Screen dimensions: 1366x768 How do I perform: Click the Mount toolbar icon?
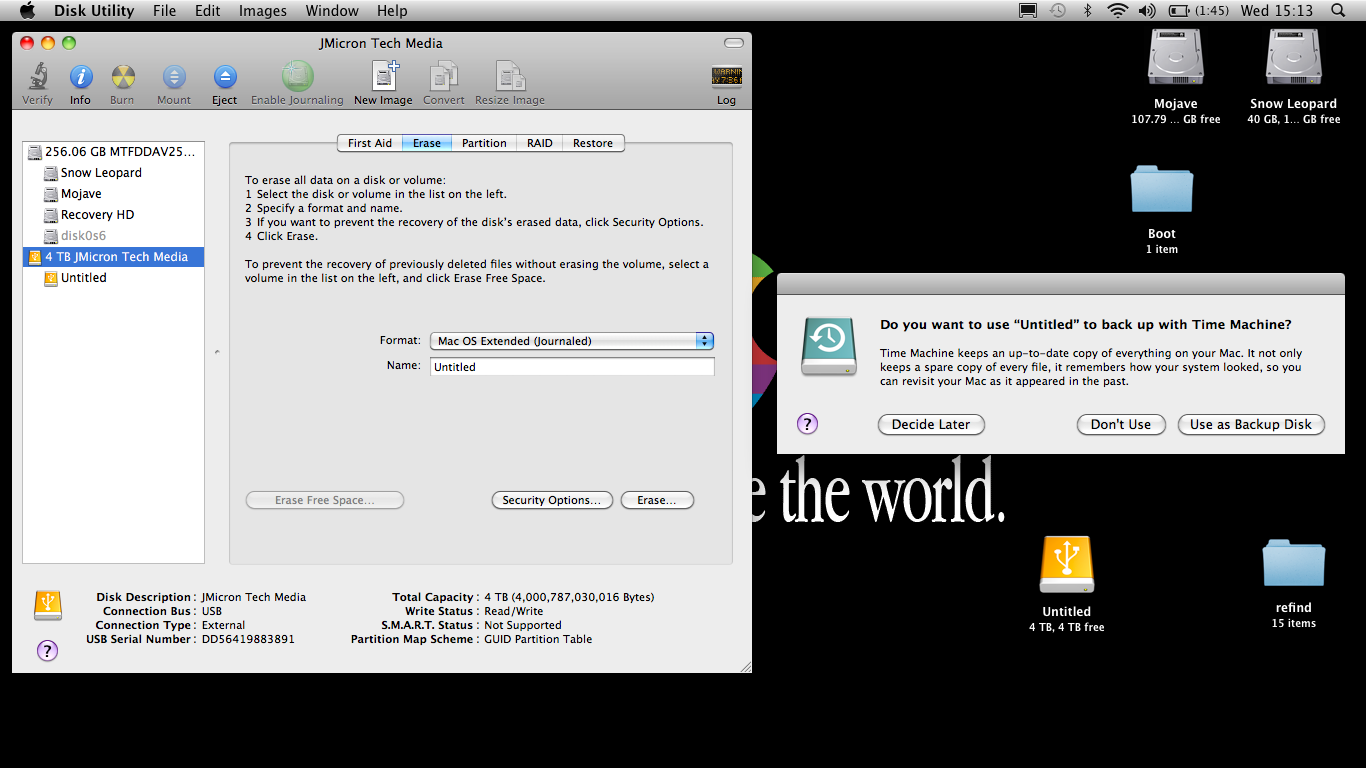click(x=174, y=84)
